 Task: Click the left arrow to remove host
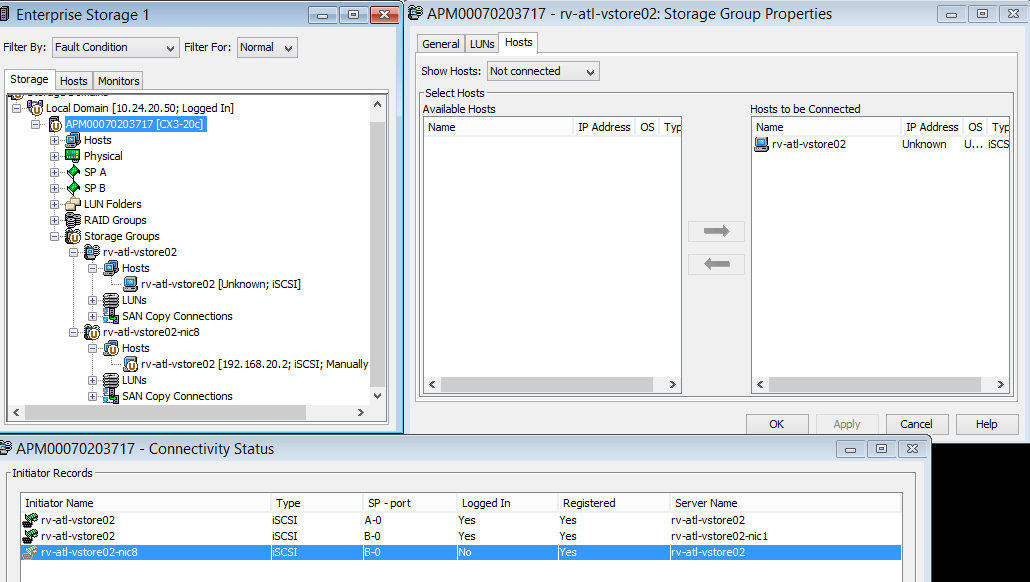click(716, 264)
